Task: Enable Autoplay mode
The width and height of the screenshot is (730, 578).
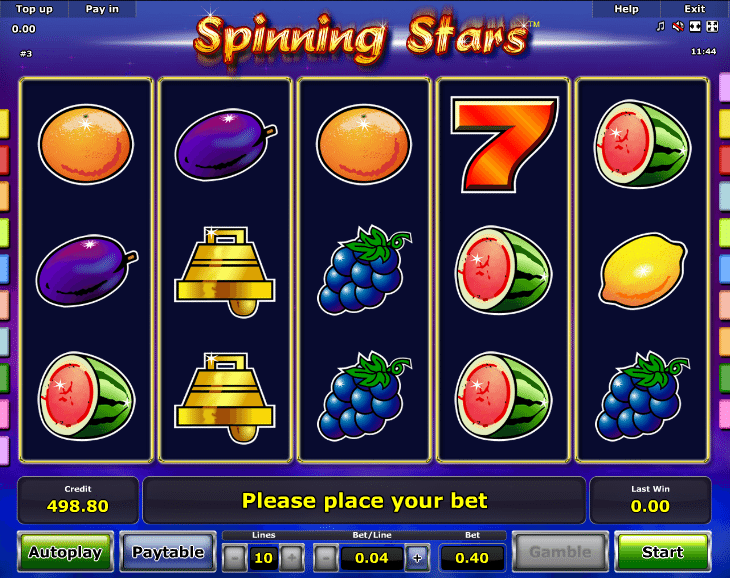Action: [66, 552]
